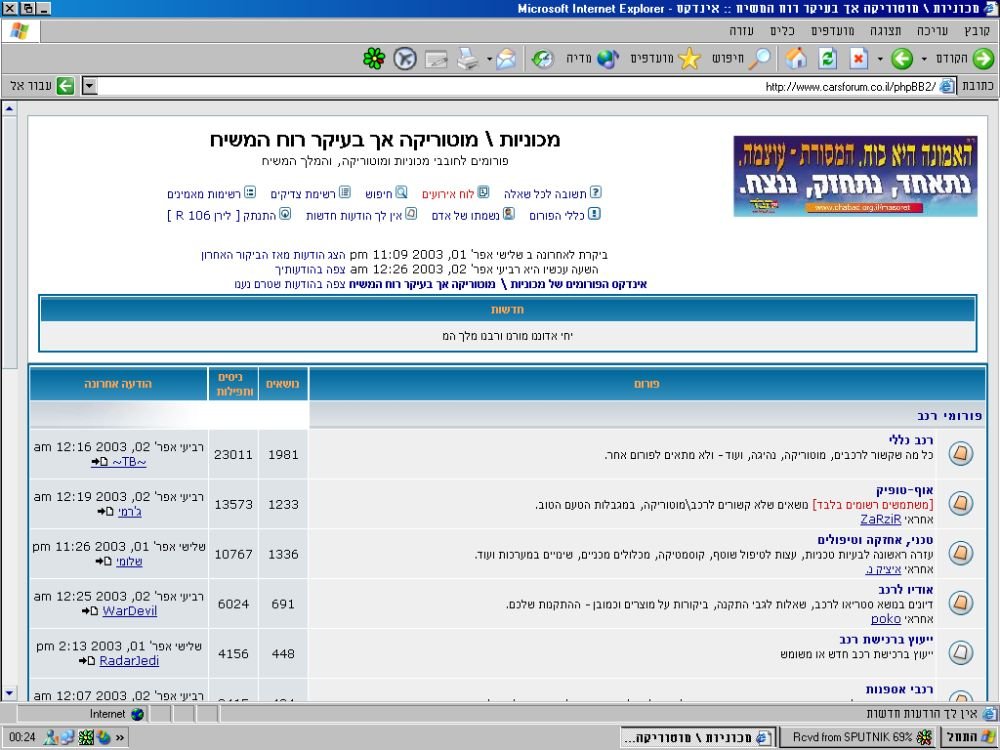
Task: Click the address bar URL field
Action: click(518, 86)
